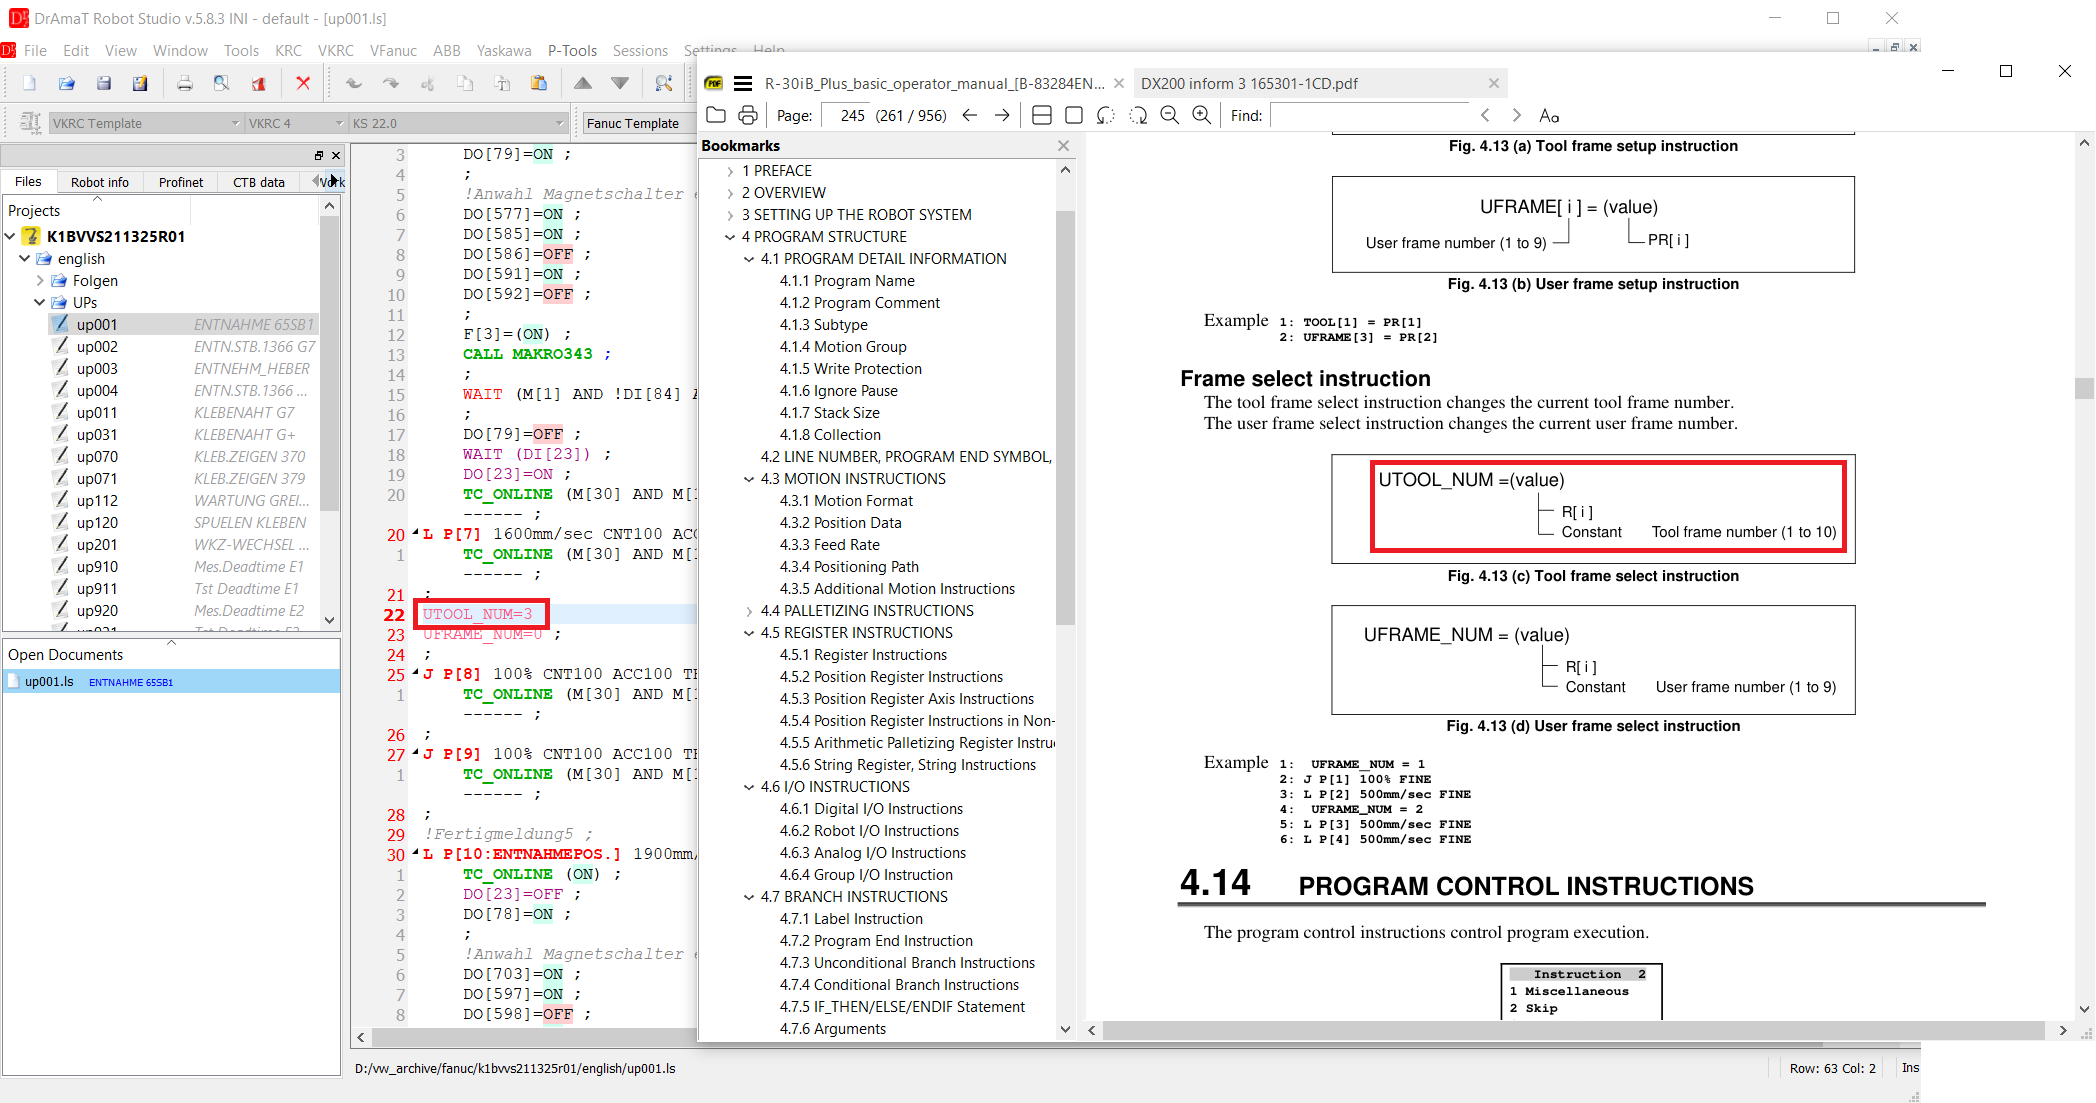Click the red PDF export icon

(x=258, y=83)
